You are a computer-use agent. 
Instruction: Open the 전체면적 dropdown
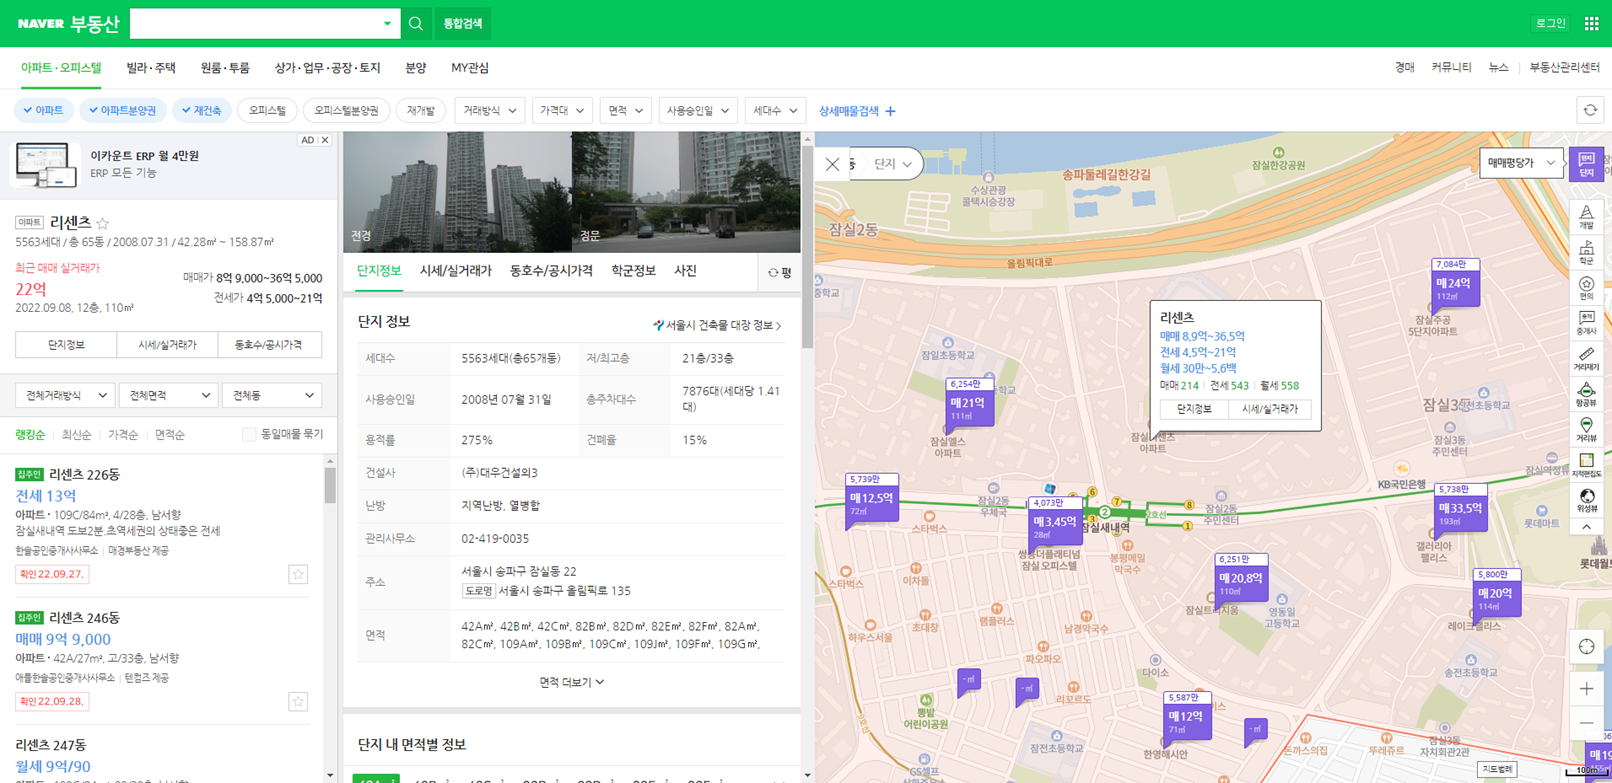[x=168, y=395]
